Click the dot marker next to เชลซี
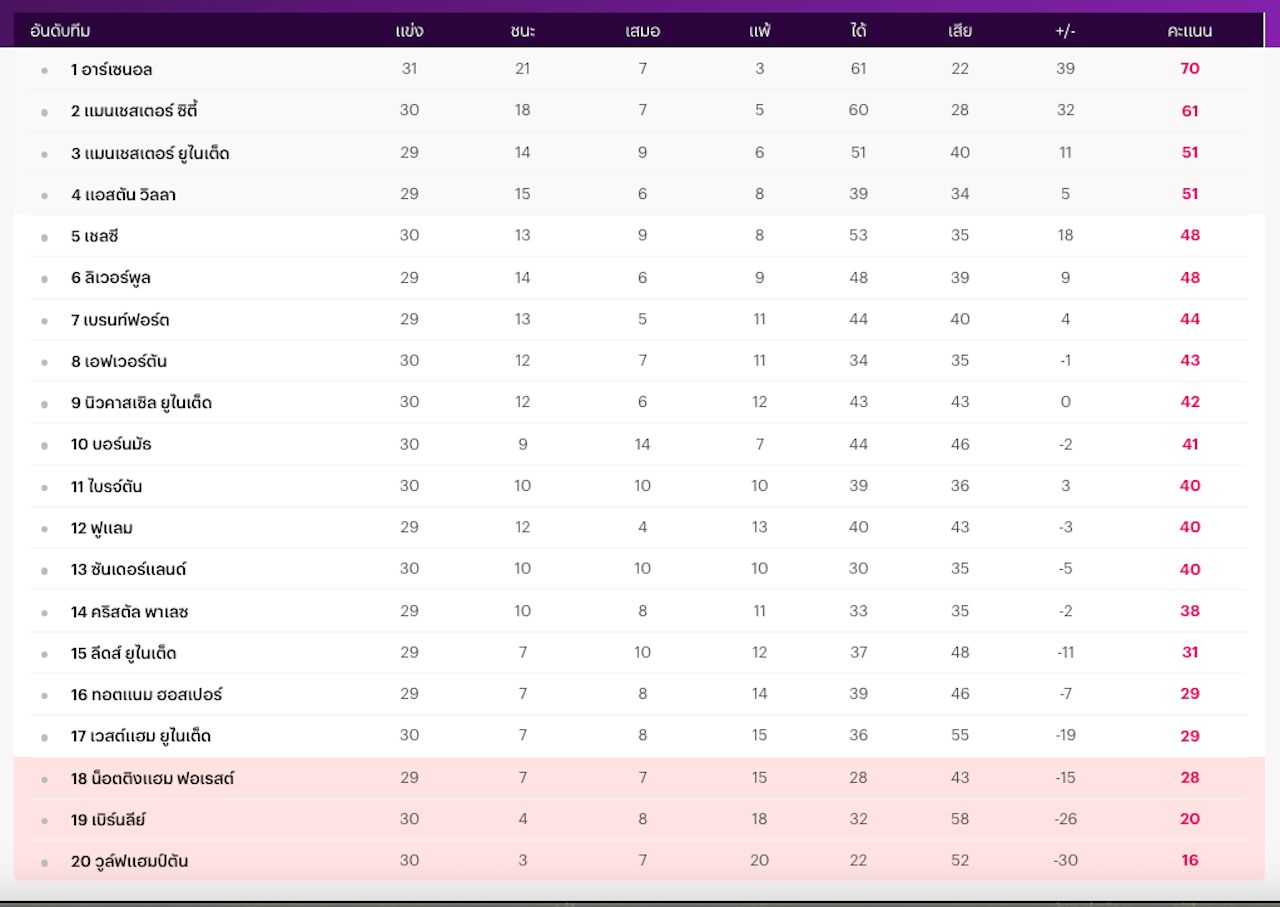 44,238
